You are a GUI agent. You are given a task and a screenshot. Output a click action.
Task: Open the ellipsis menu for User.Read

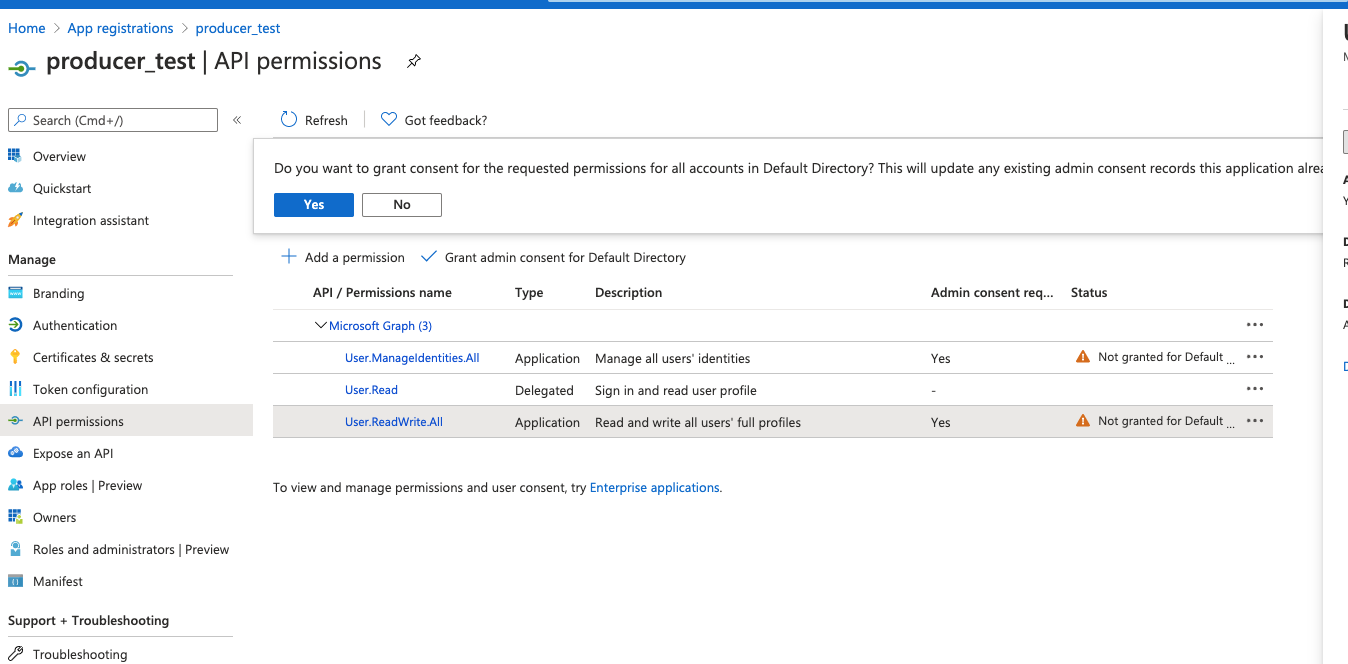click(1255, 389)
